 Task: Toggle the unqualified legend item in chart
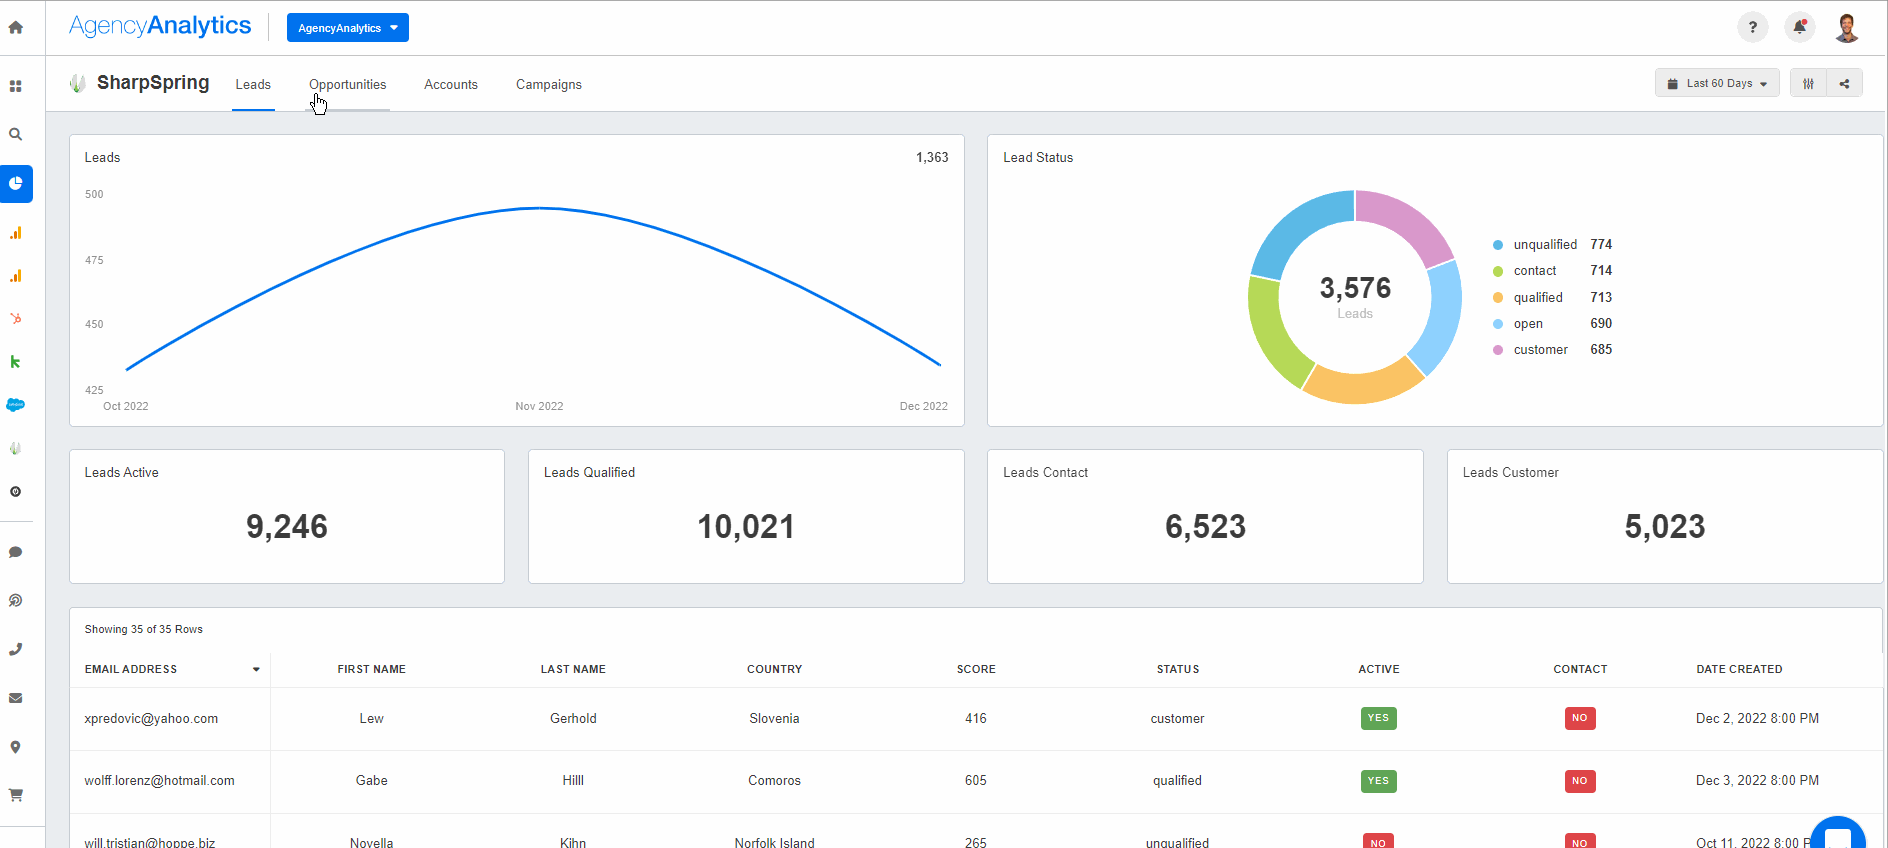(x=1544, y=245)
